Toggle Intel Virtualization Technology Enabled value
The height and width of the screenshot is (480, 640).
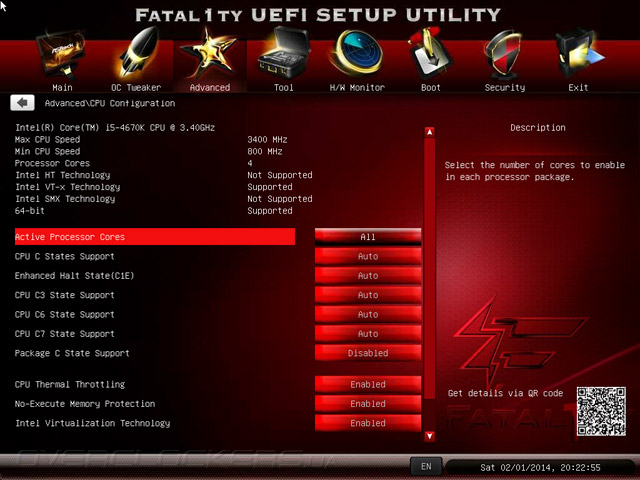[368, 423]
